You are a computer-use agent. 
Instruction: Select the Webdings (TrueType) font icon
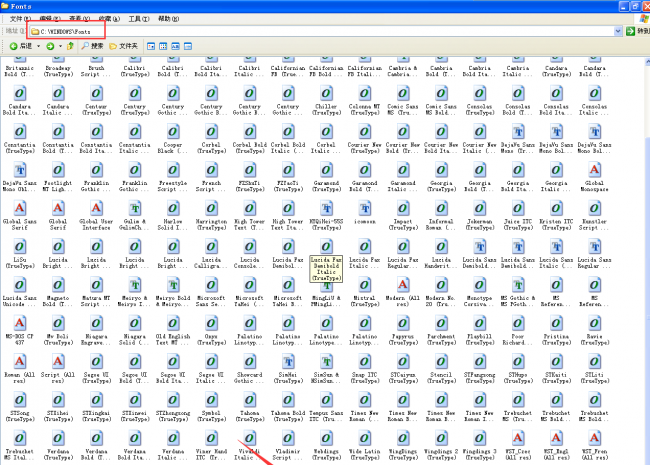326,438
